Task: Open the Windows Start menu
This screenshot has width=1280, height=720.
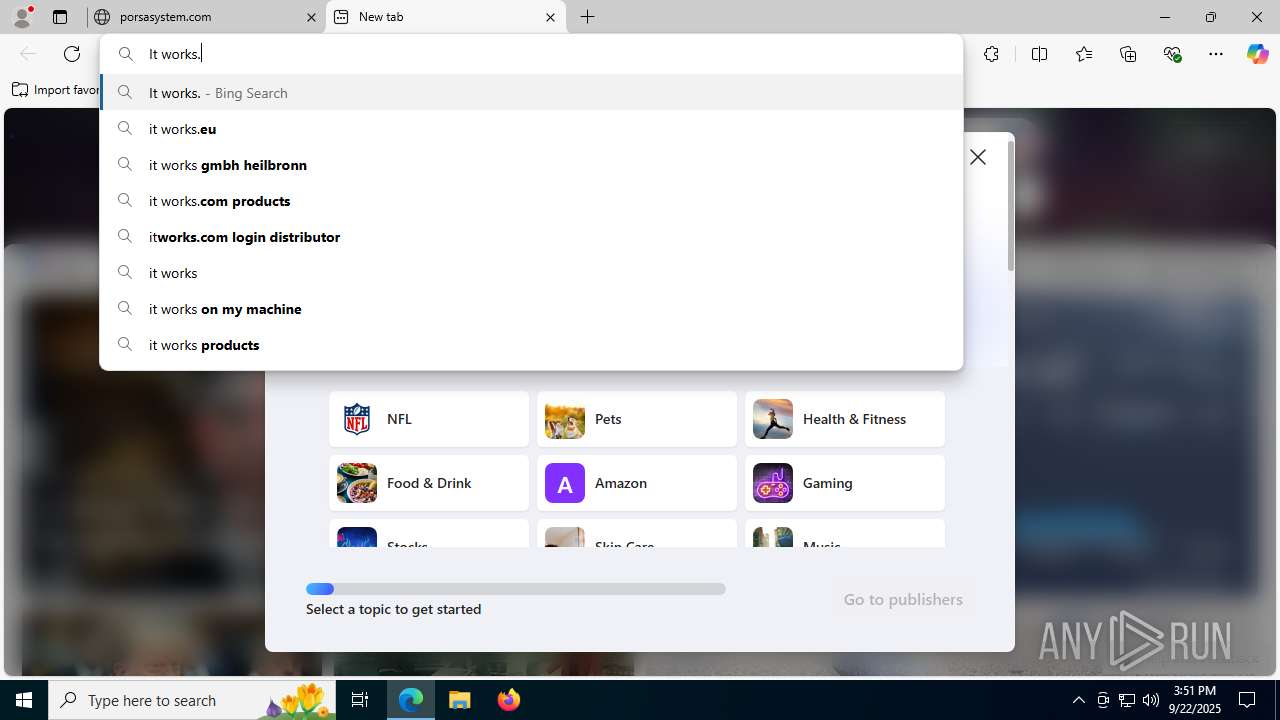Action: tap(24, 700)
